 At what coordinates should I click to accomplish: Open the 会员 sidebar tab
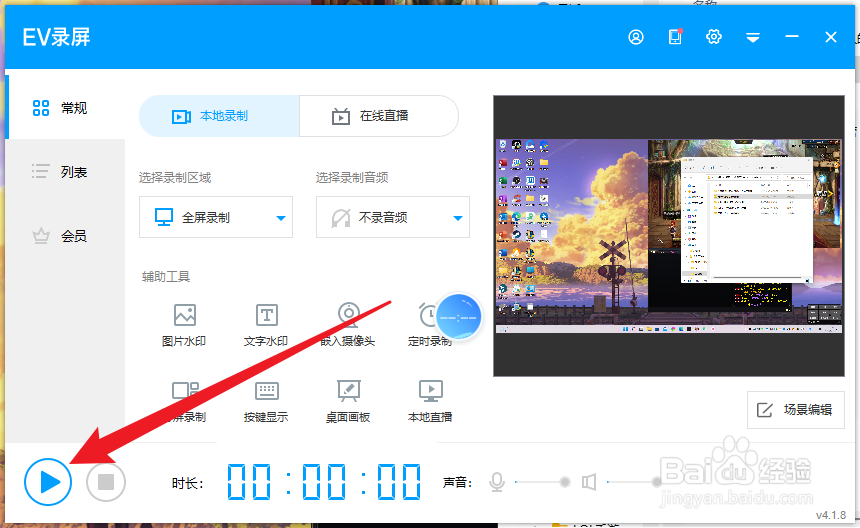[65, 236]
